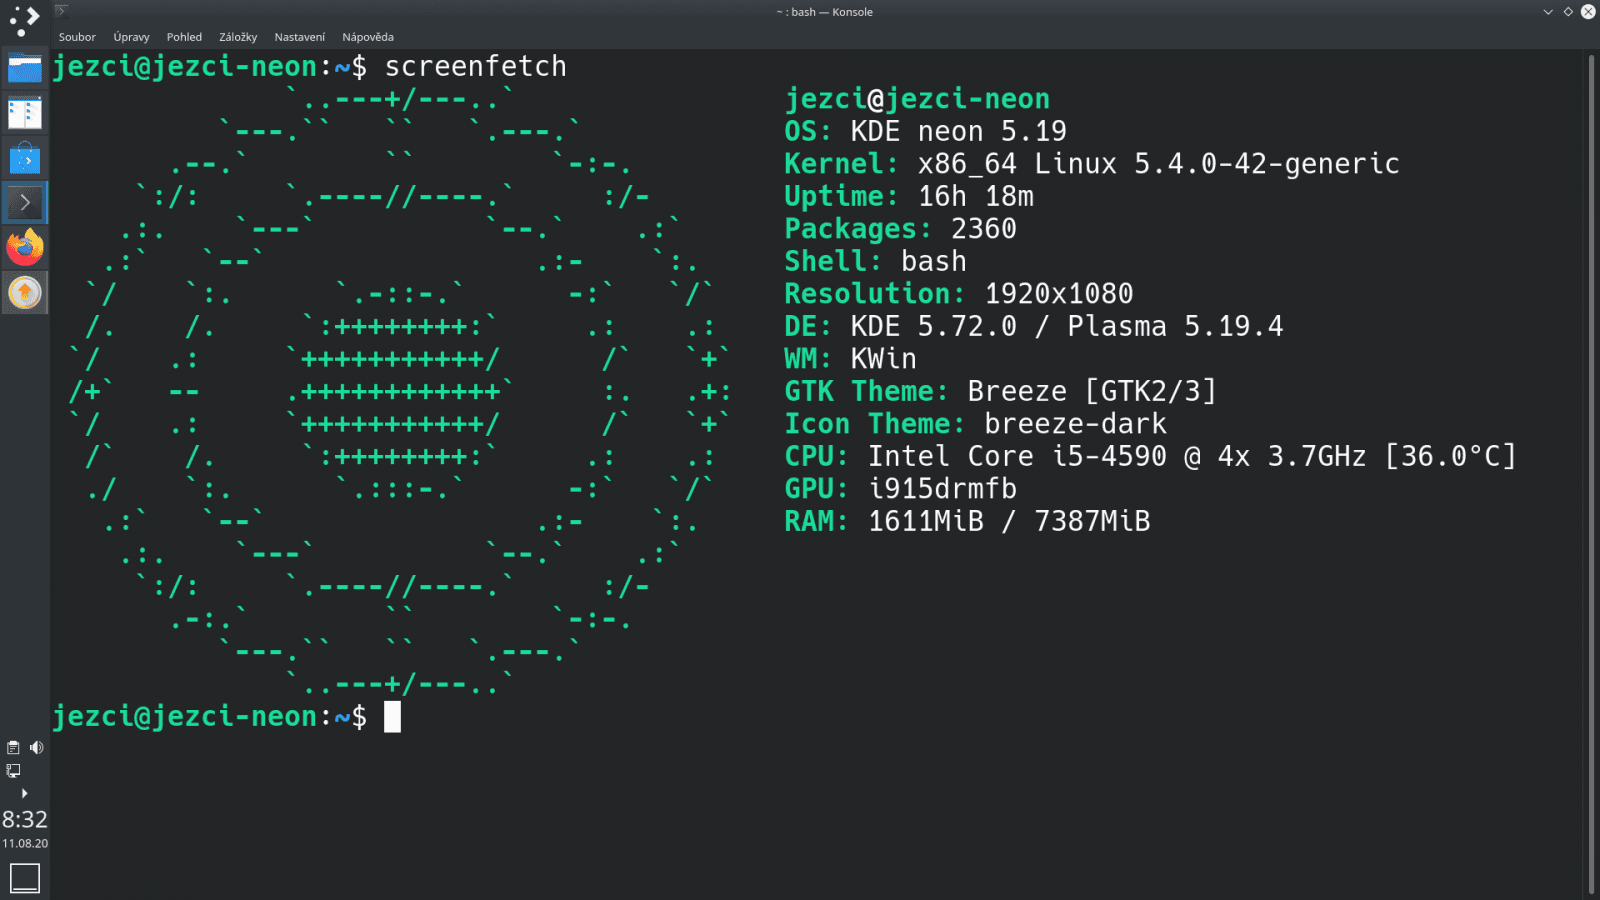Click the terminal prompt cursor to focus input
1600x900 pixels.
(392, 716)
